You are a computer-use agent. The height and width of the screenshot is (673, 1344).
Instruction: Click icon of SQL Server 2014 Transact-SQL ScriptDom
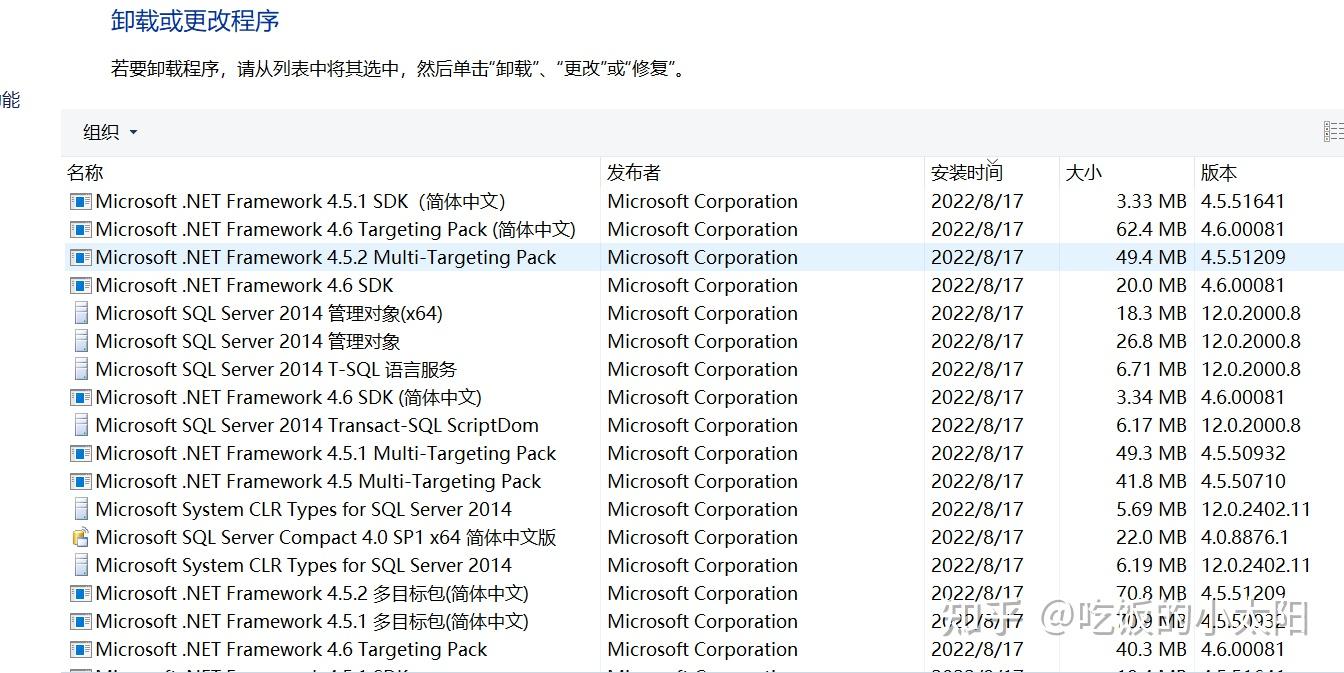point(80,425)
